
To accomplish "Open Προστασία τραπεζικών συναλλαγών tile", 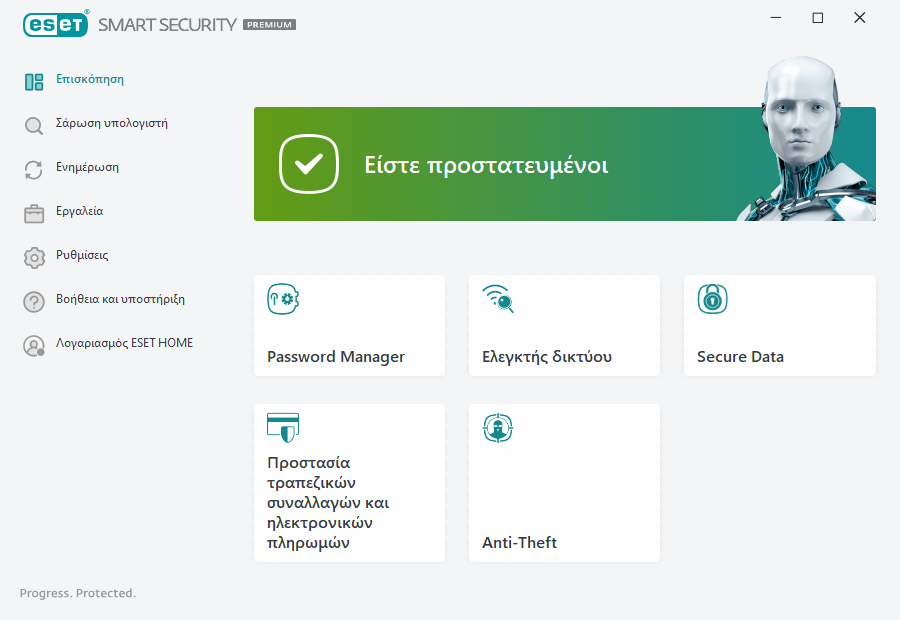I will click(349, 483).
